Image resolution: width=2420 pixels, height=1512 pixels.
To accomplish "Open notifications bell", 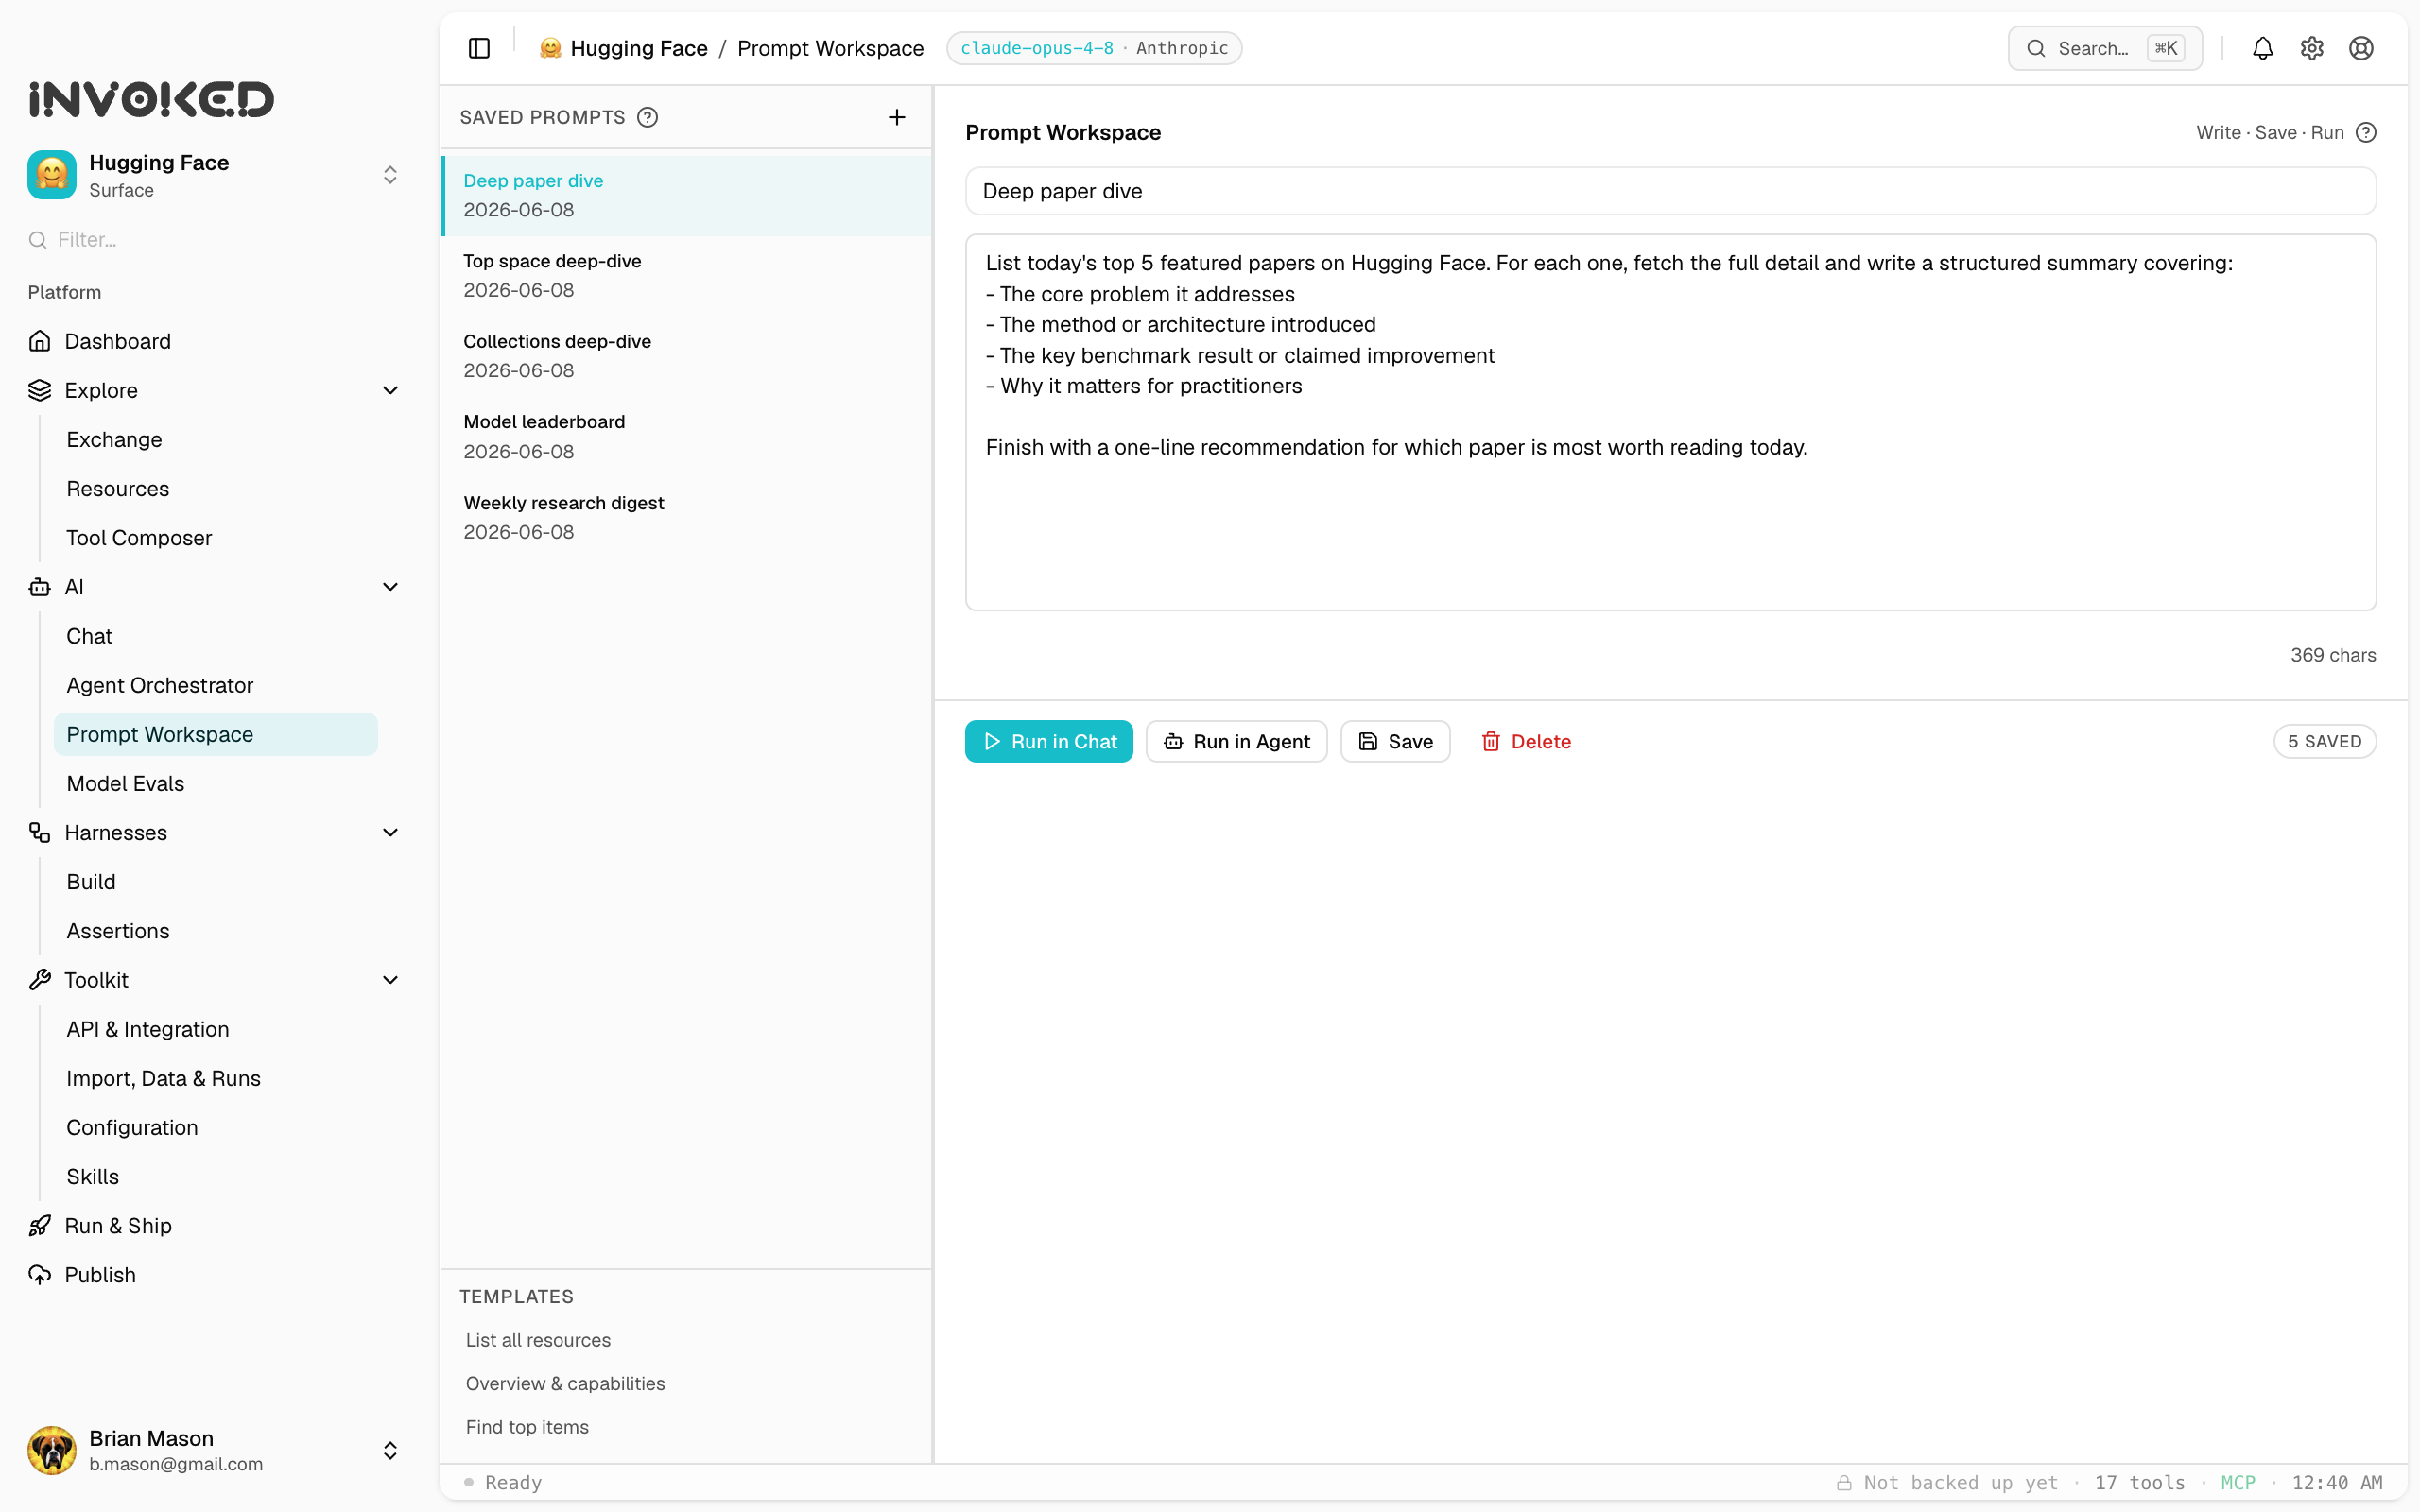I will pos(2262,48).
